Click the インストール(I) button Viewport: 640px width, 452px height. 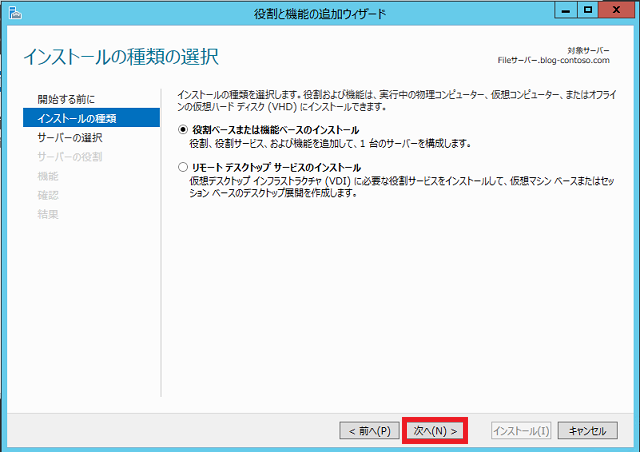pos(520,430)
